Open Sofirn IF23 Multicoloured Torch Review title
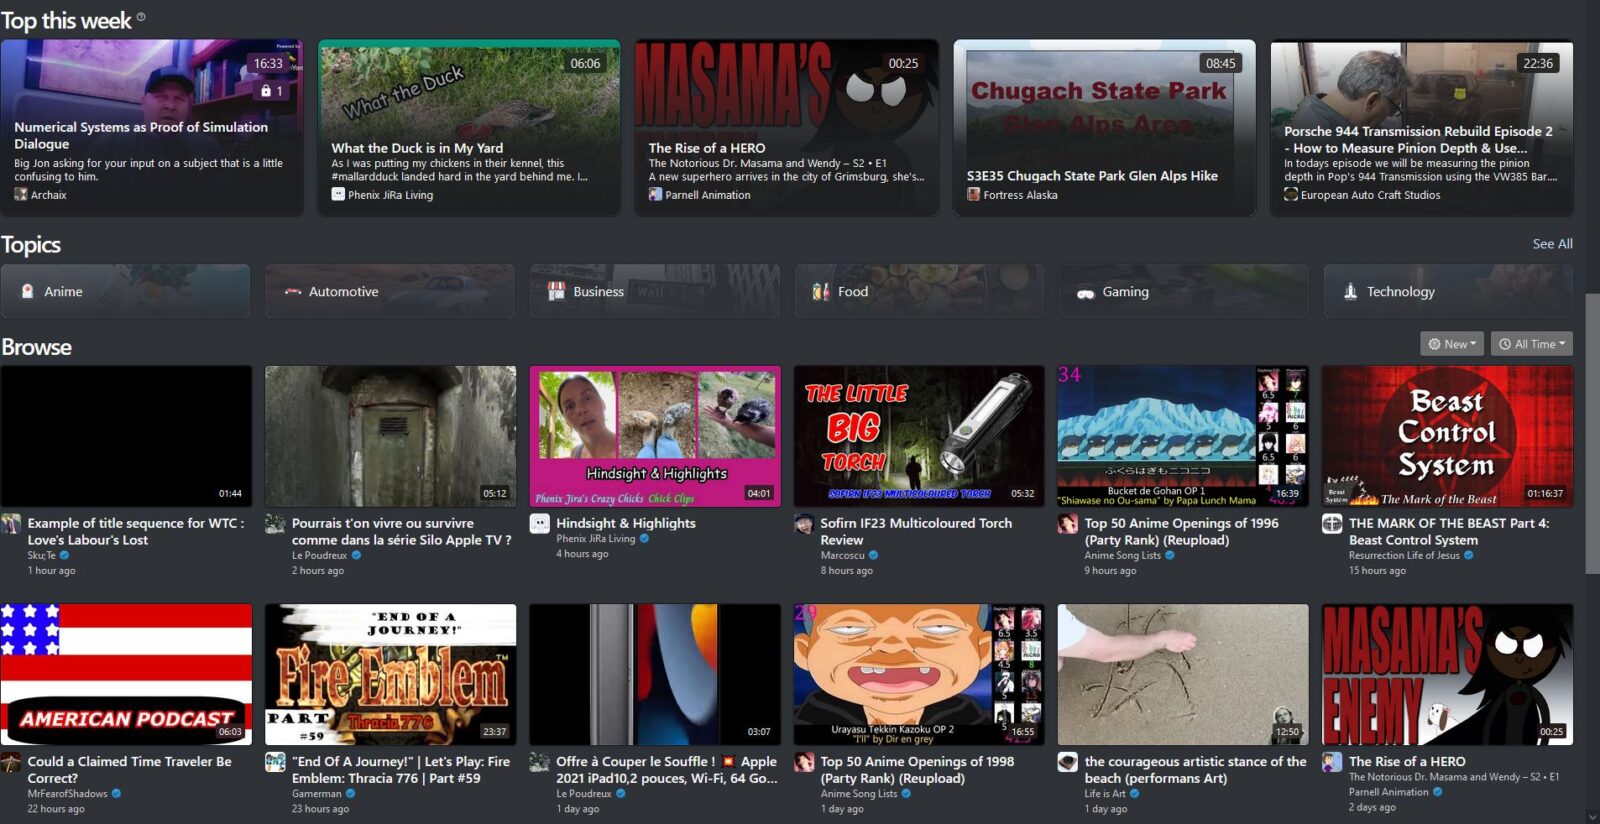 [915, 523]
